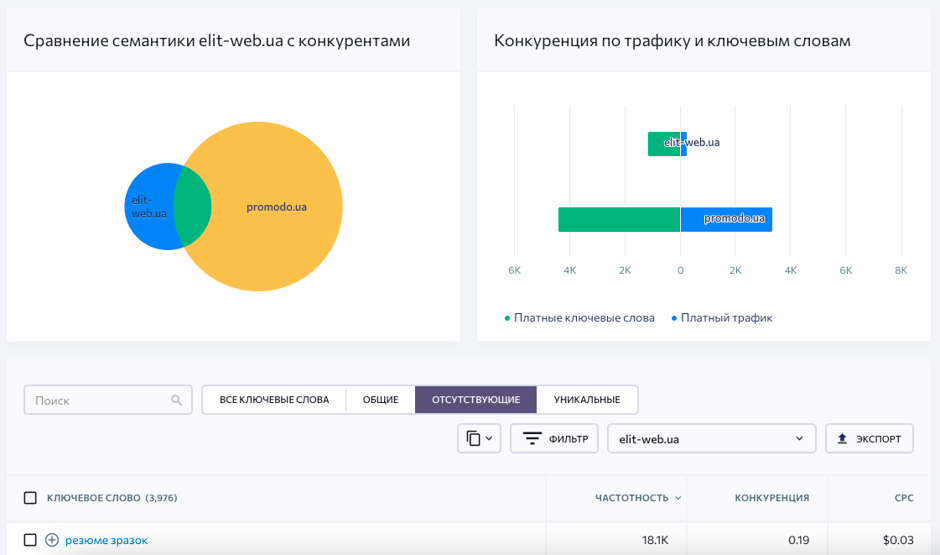Tick the checkbox for резюме зразок row
The image size is (940, 555).
[30, 540]
